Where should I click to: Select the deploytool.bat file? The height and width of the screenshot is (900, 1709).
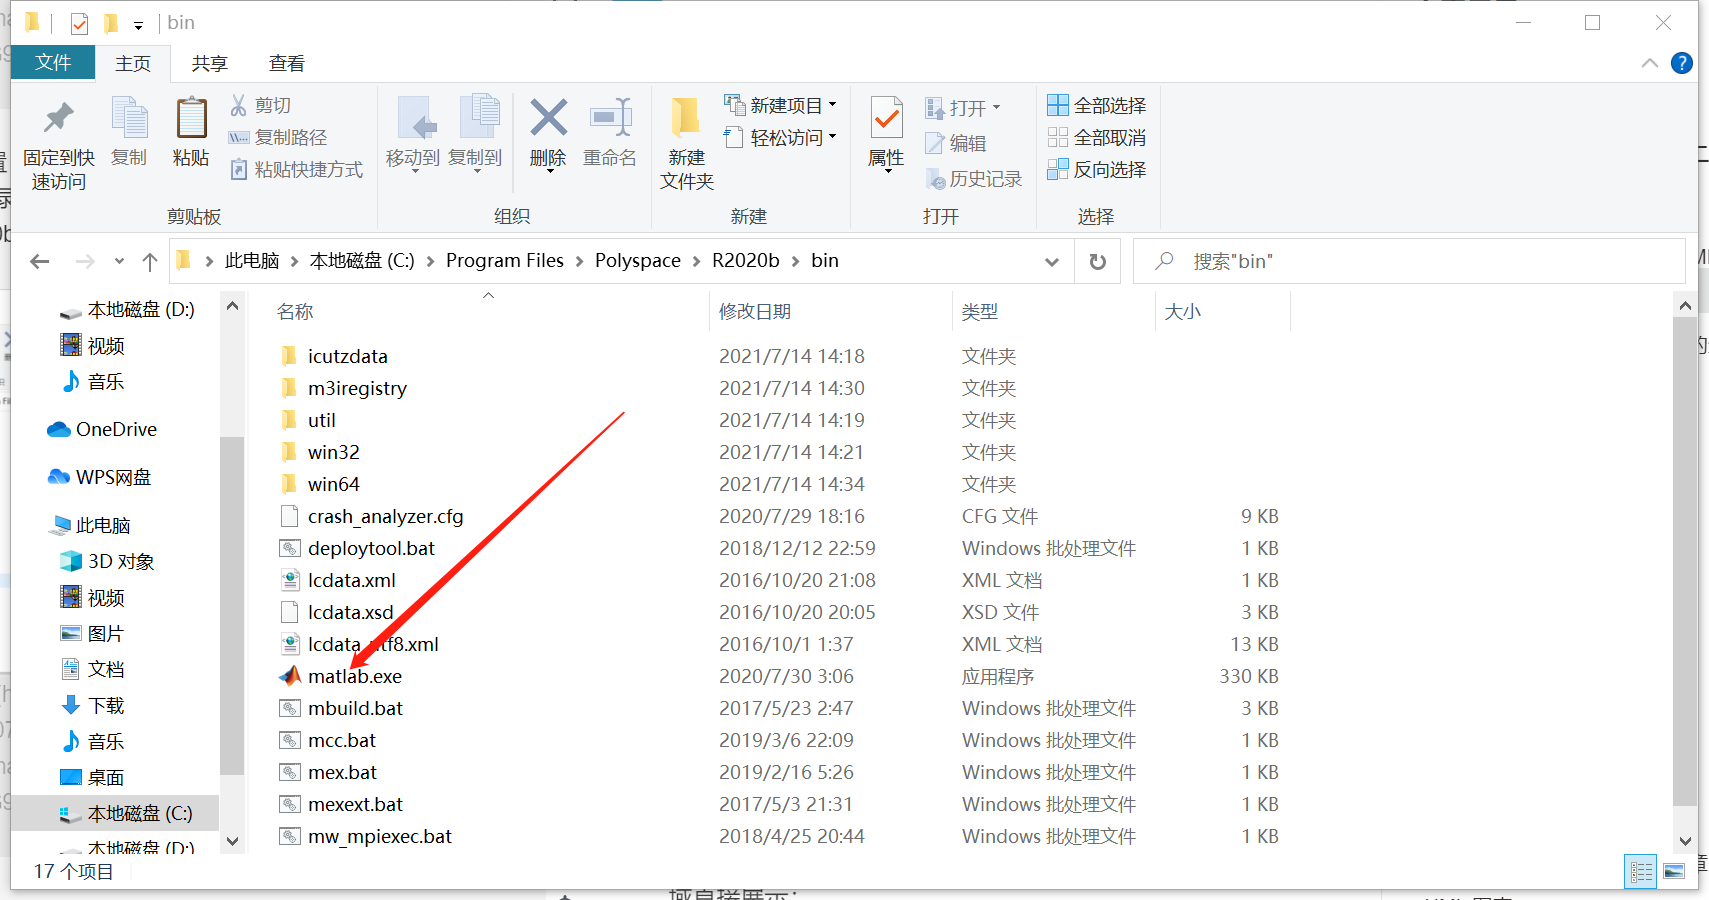[371, 548]
